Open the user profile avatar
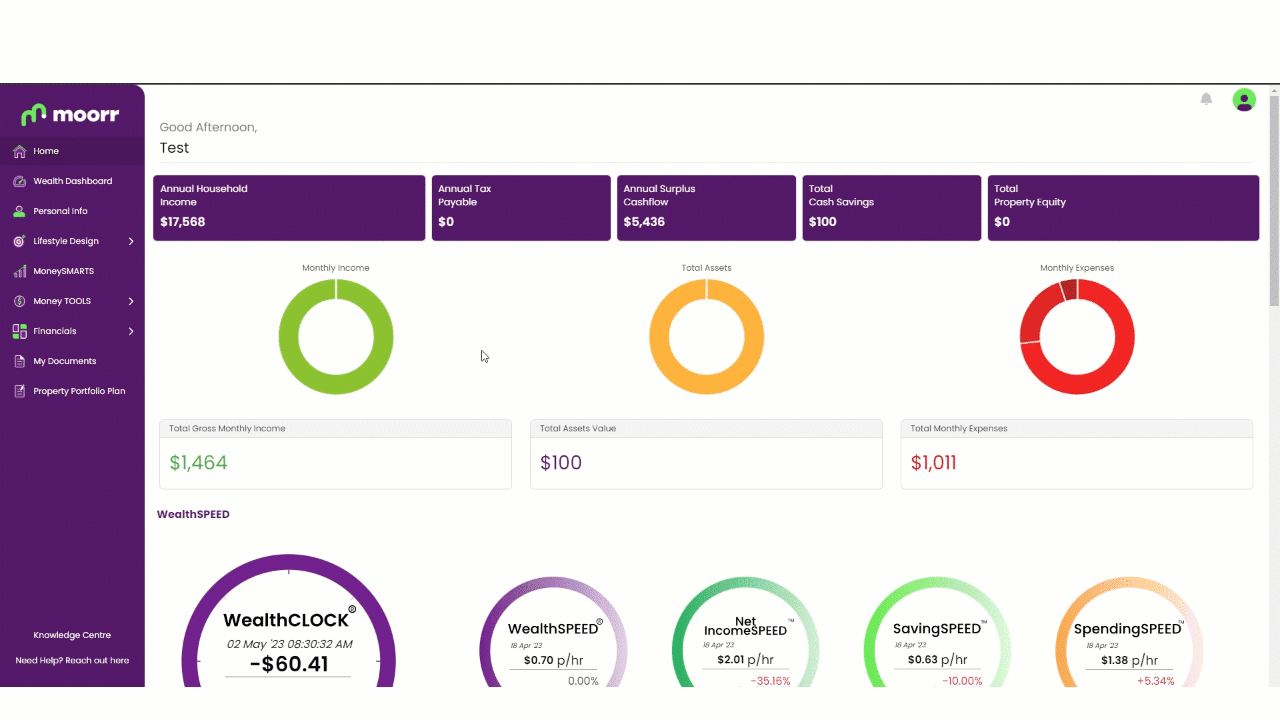This screenshot has width=1280, height=720. click(x=1244, y=99)
